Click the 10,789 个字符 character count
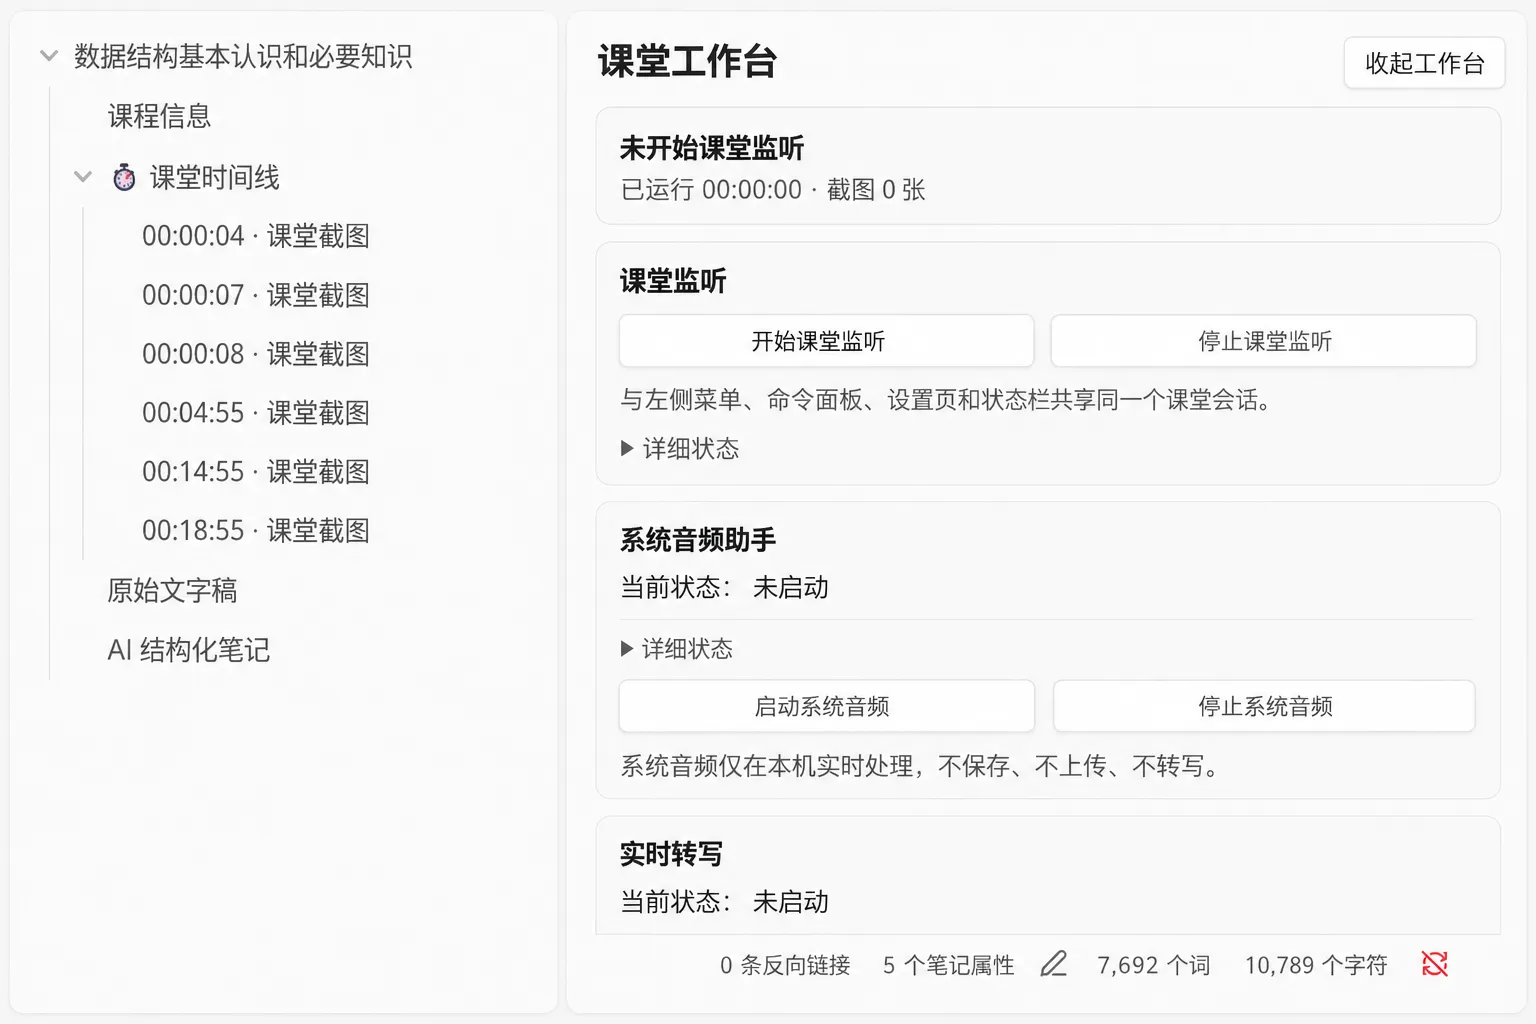The width and height of the screenshot is (1536, 1024). (x=1316, y=965)
